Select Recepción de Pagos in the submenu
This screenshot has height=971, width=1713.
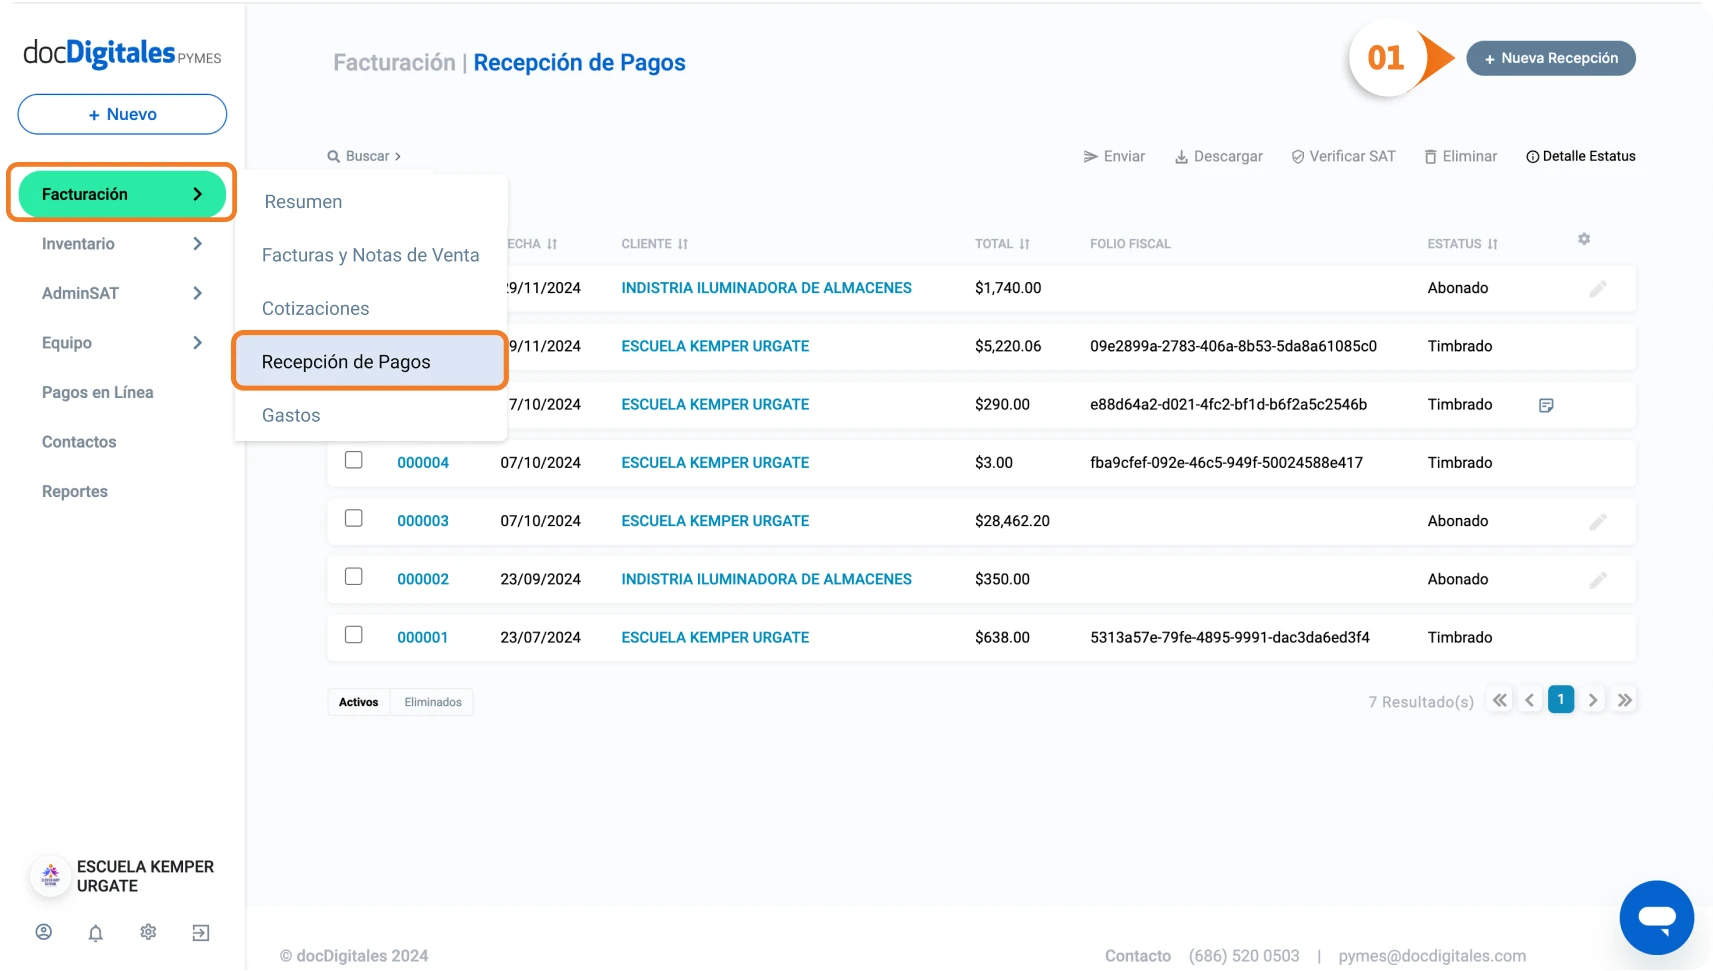[370, 361]
